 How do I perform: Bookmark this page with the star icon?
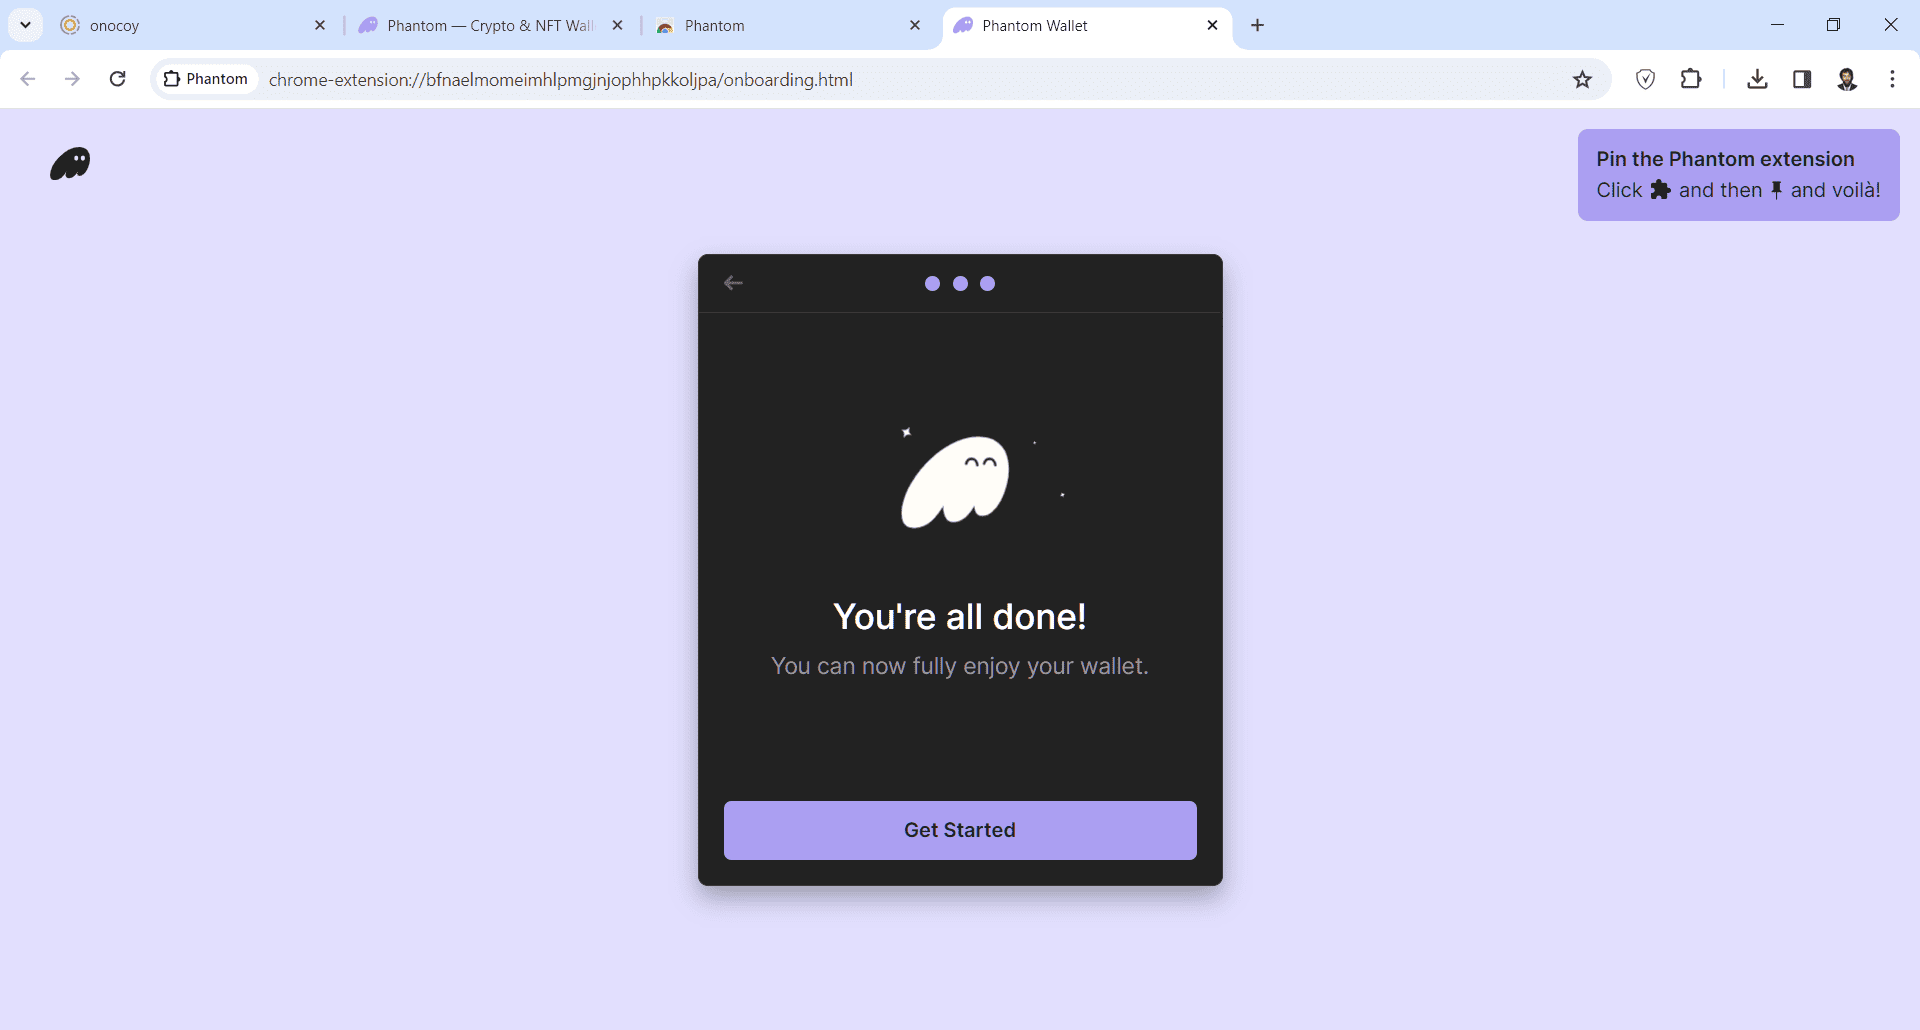[1582, 80]
